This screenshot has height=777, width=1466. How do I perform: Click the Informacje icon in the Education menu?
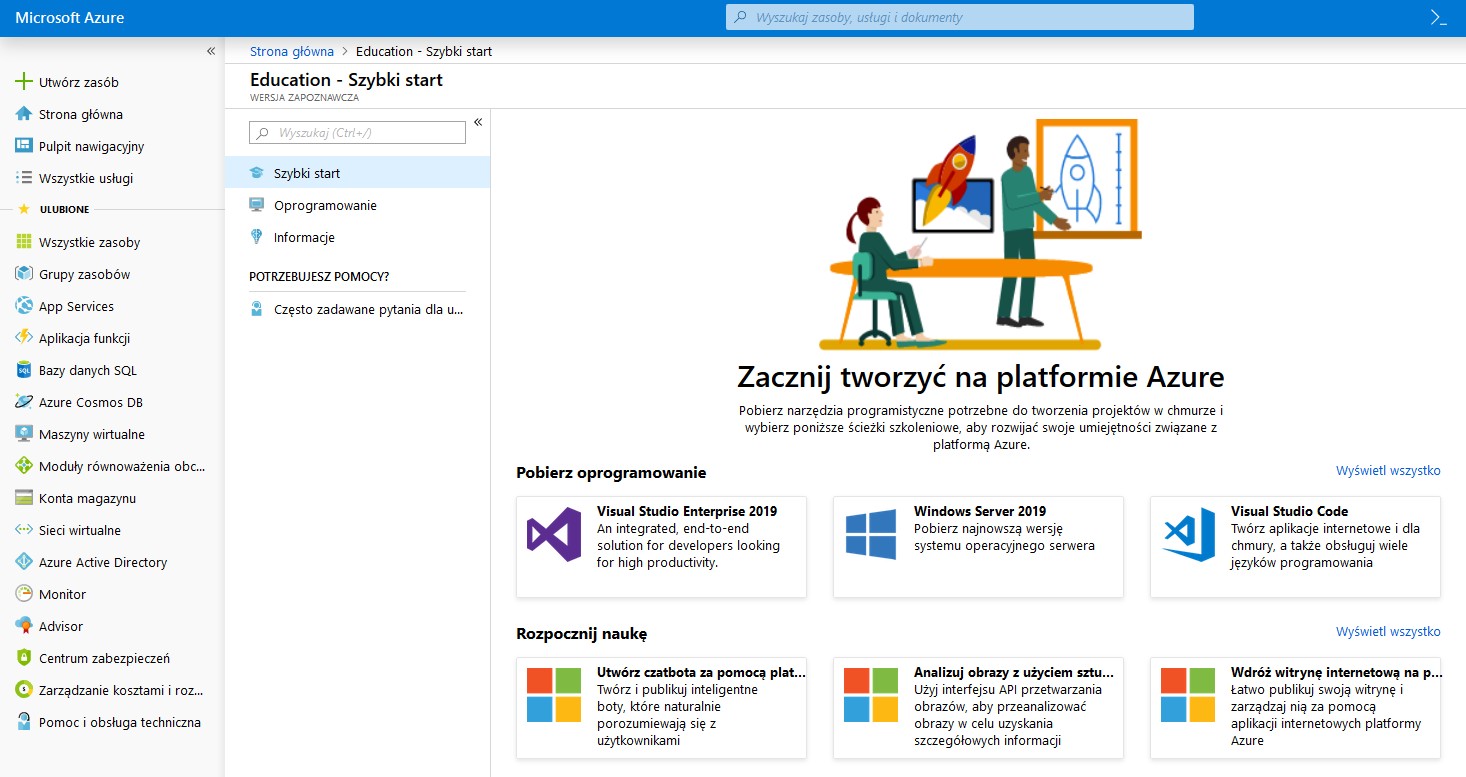point(257,237)
